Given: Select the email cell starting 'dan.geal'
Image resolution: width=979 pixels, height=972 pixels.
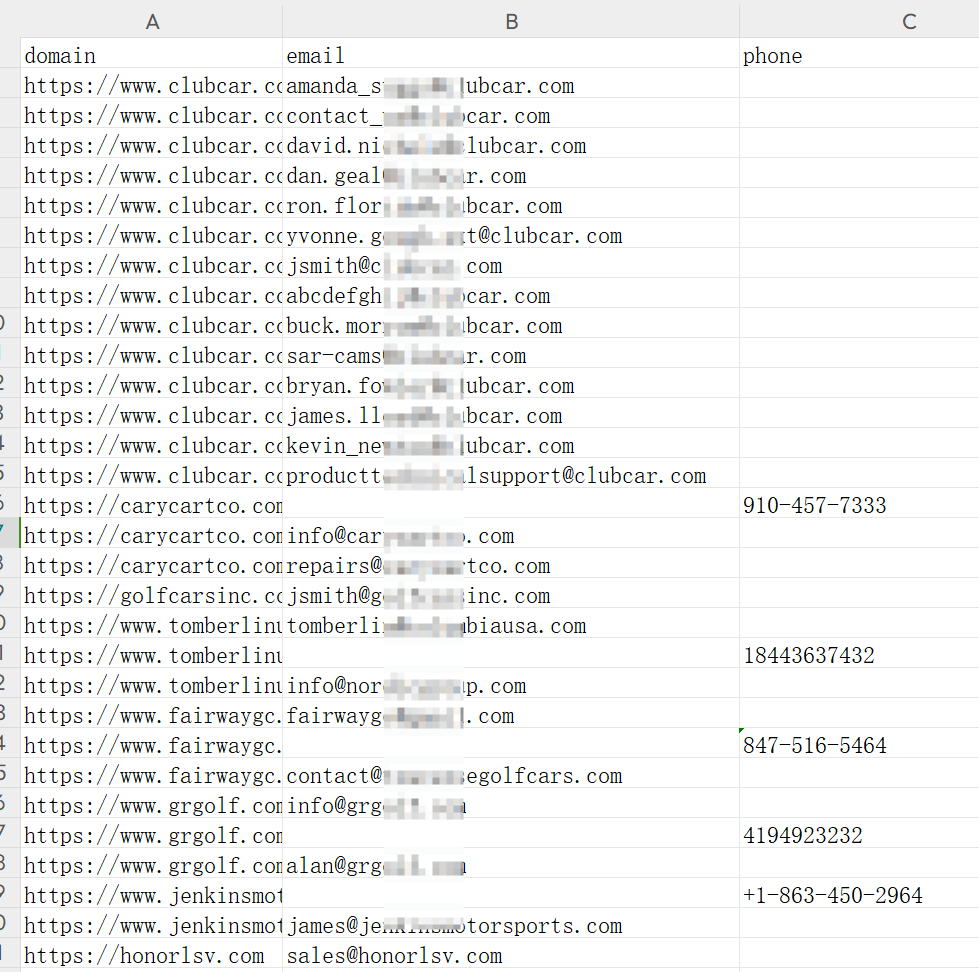Looking at the screenshot, I should coord(511,175).
